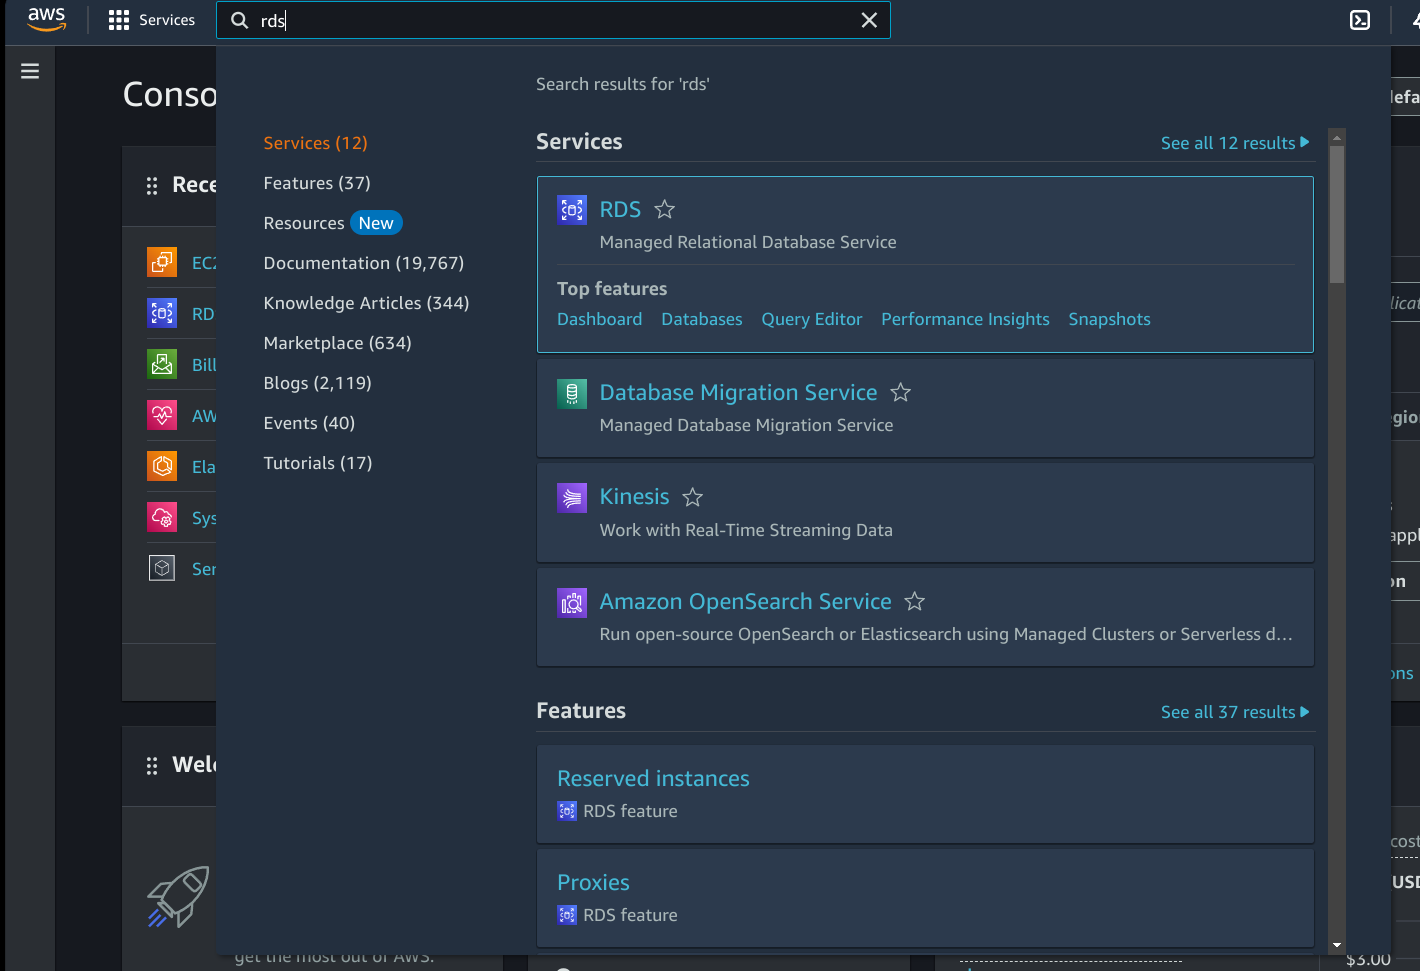Open Snapshots top feature
This screenshot has width=1420, height=971.
coord(1109,319)
